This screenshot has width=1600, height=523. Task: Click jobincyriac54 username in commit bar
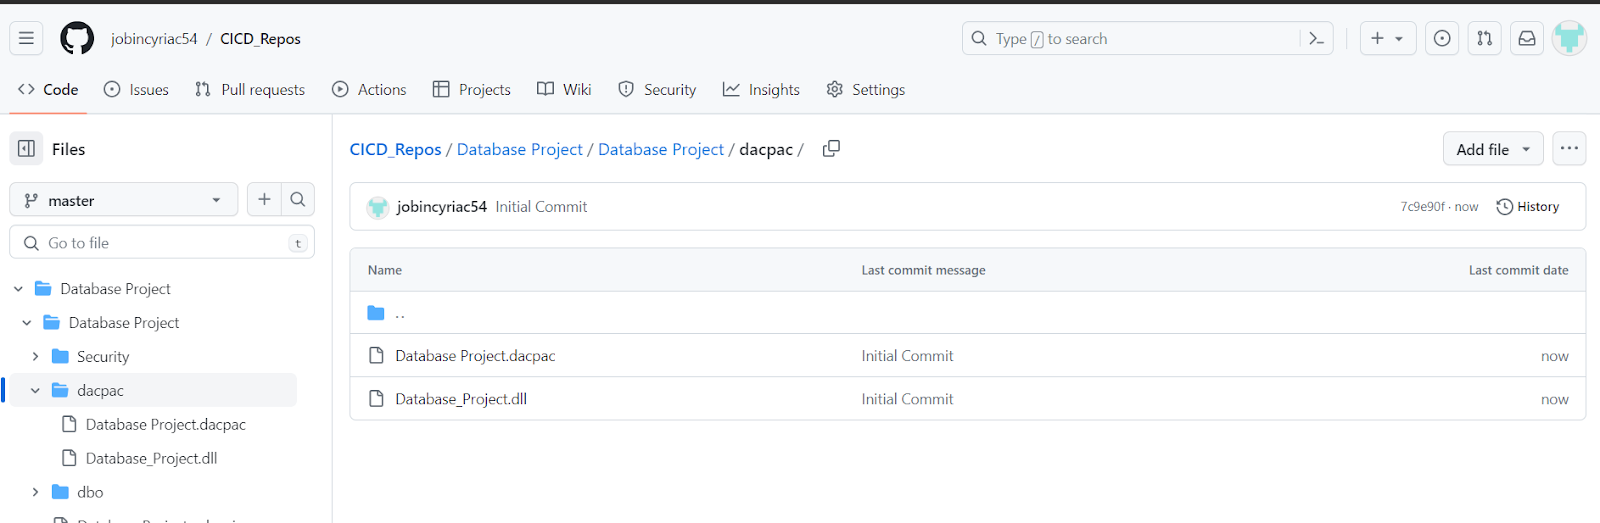(x=441, y=207)
